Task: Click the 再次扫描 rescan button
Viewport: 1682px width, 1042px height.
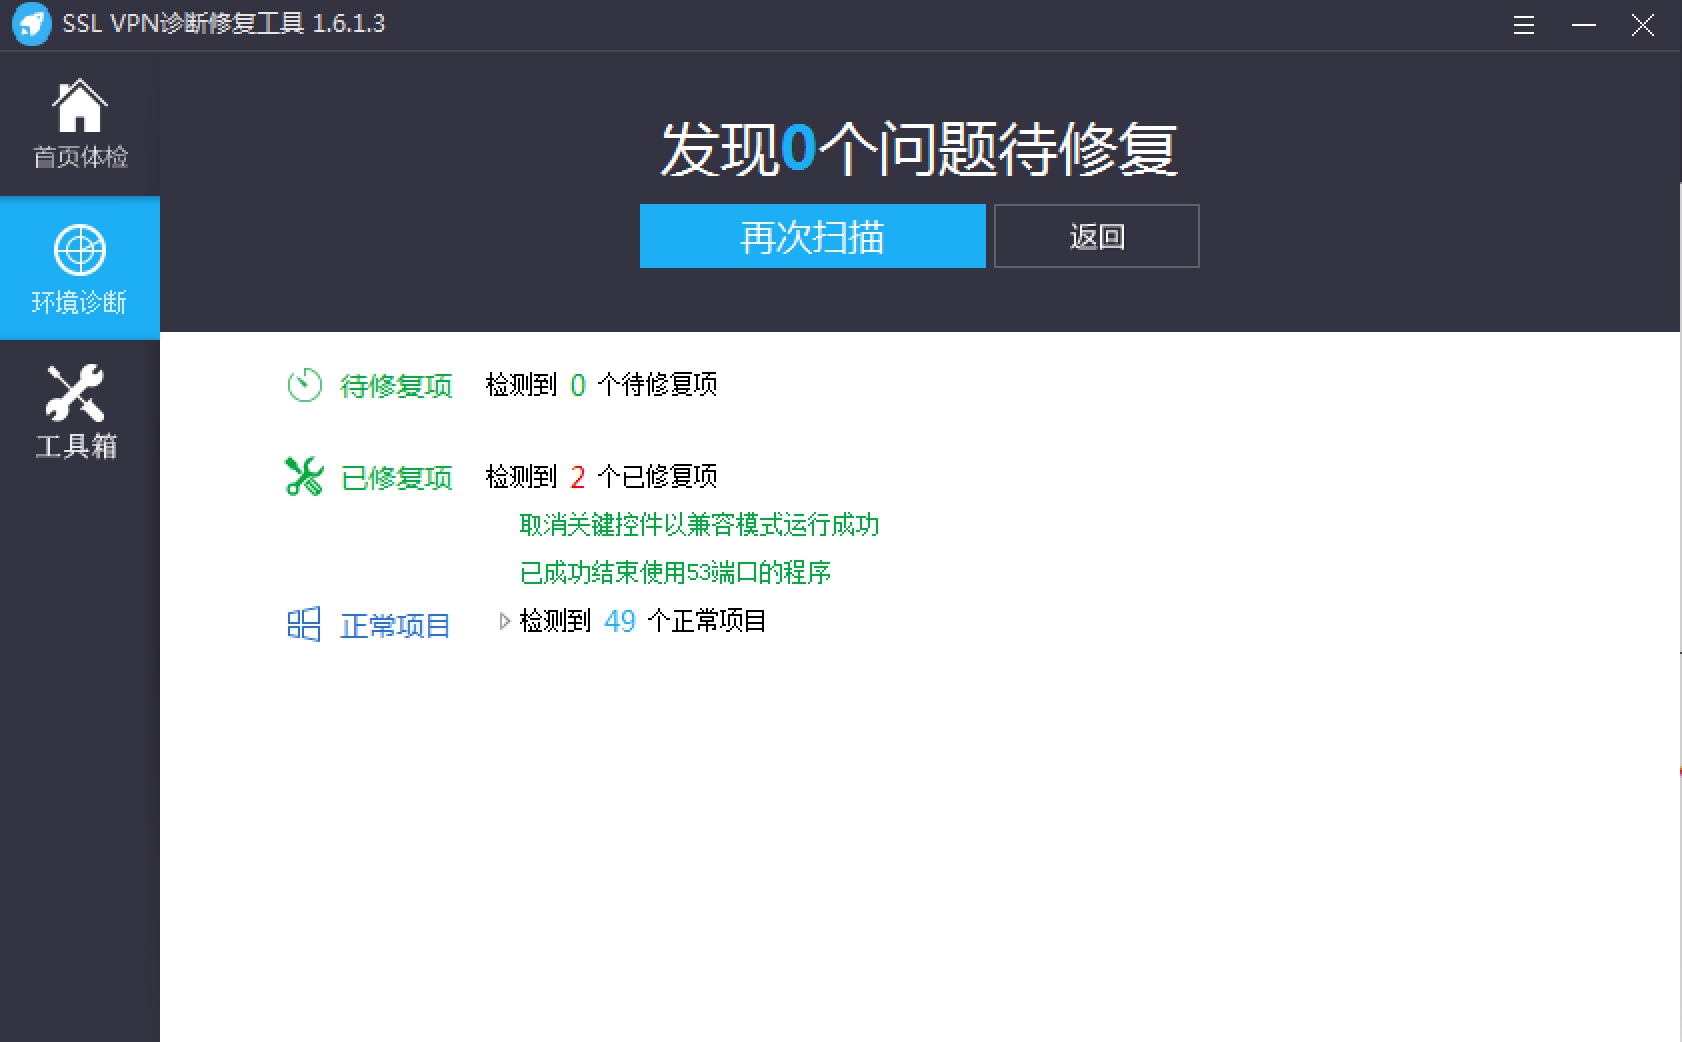Action: (812, 236)
